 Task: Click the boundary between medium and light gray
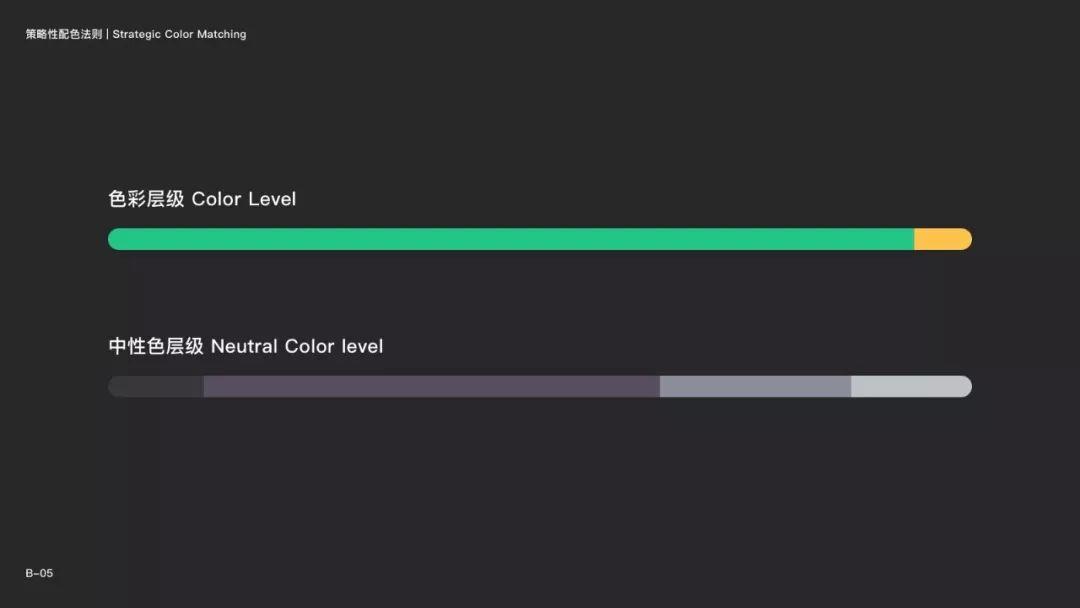tap(851, 386)
